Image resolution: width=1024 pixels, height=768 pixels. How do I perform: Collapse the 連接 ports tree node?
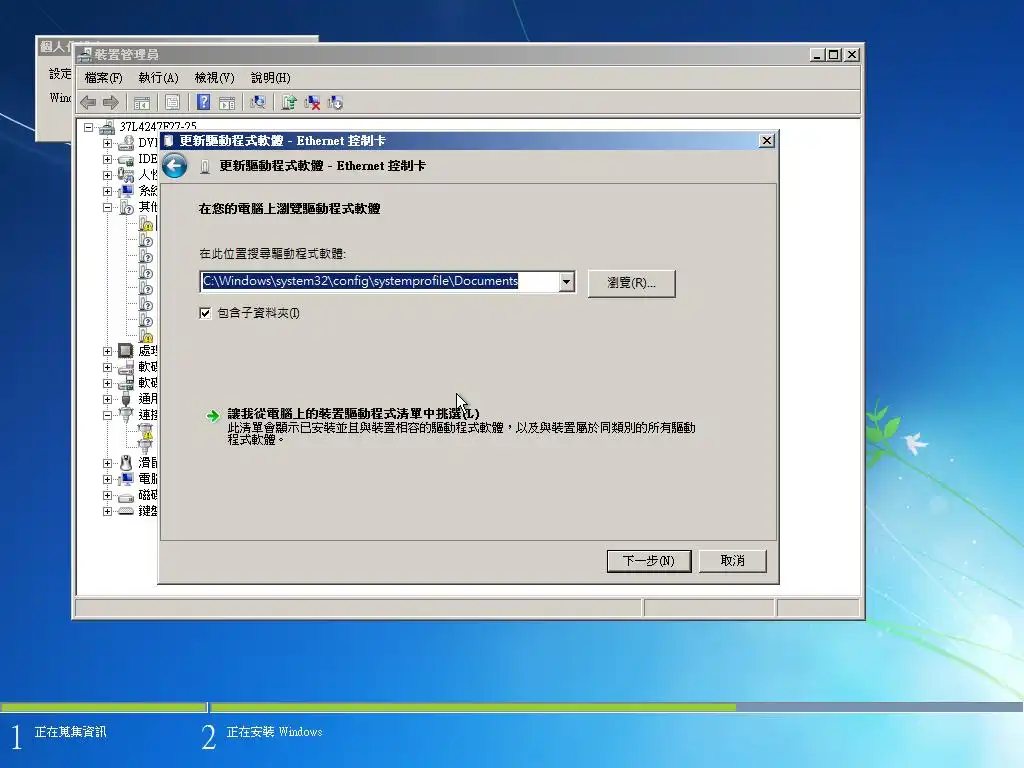coord(108,415)
